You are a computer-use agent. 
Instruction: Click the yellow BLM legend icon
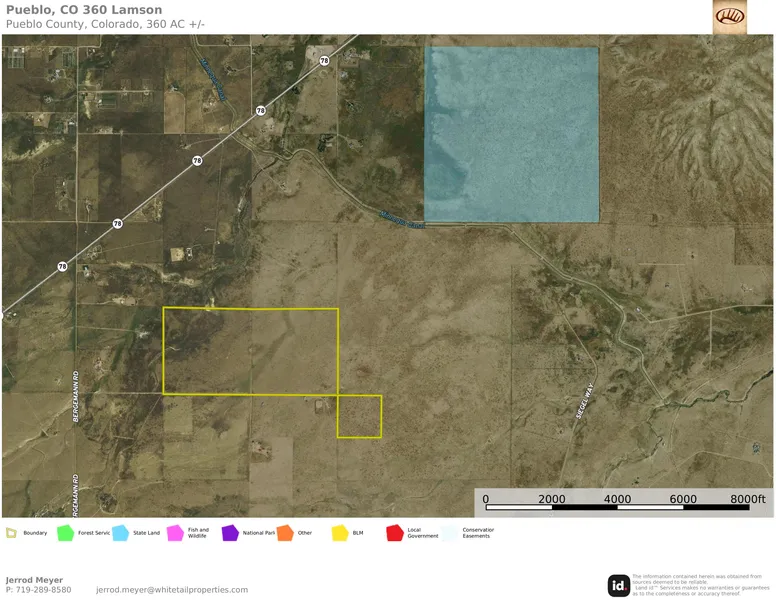340,533
